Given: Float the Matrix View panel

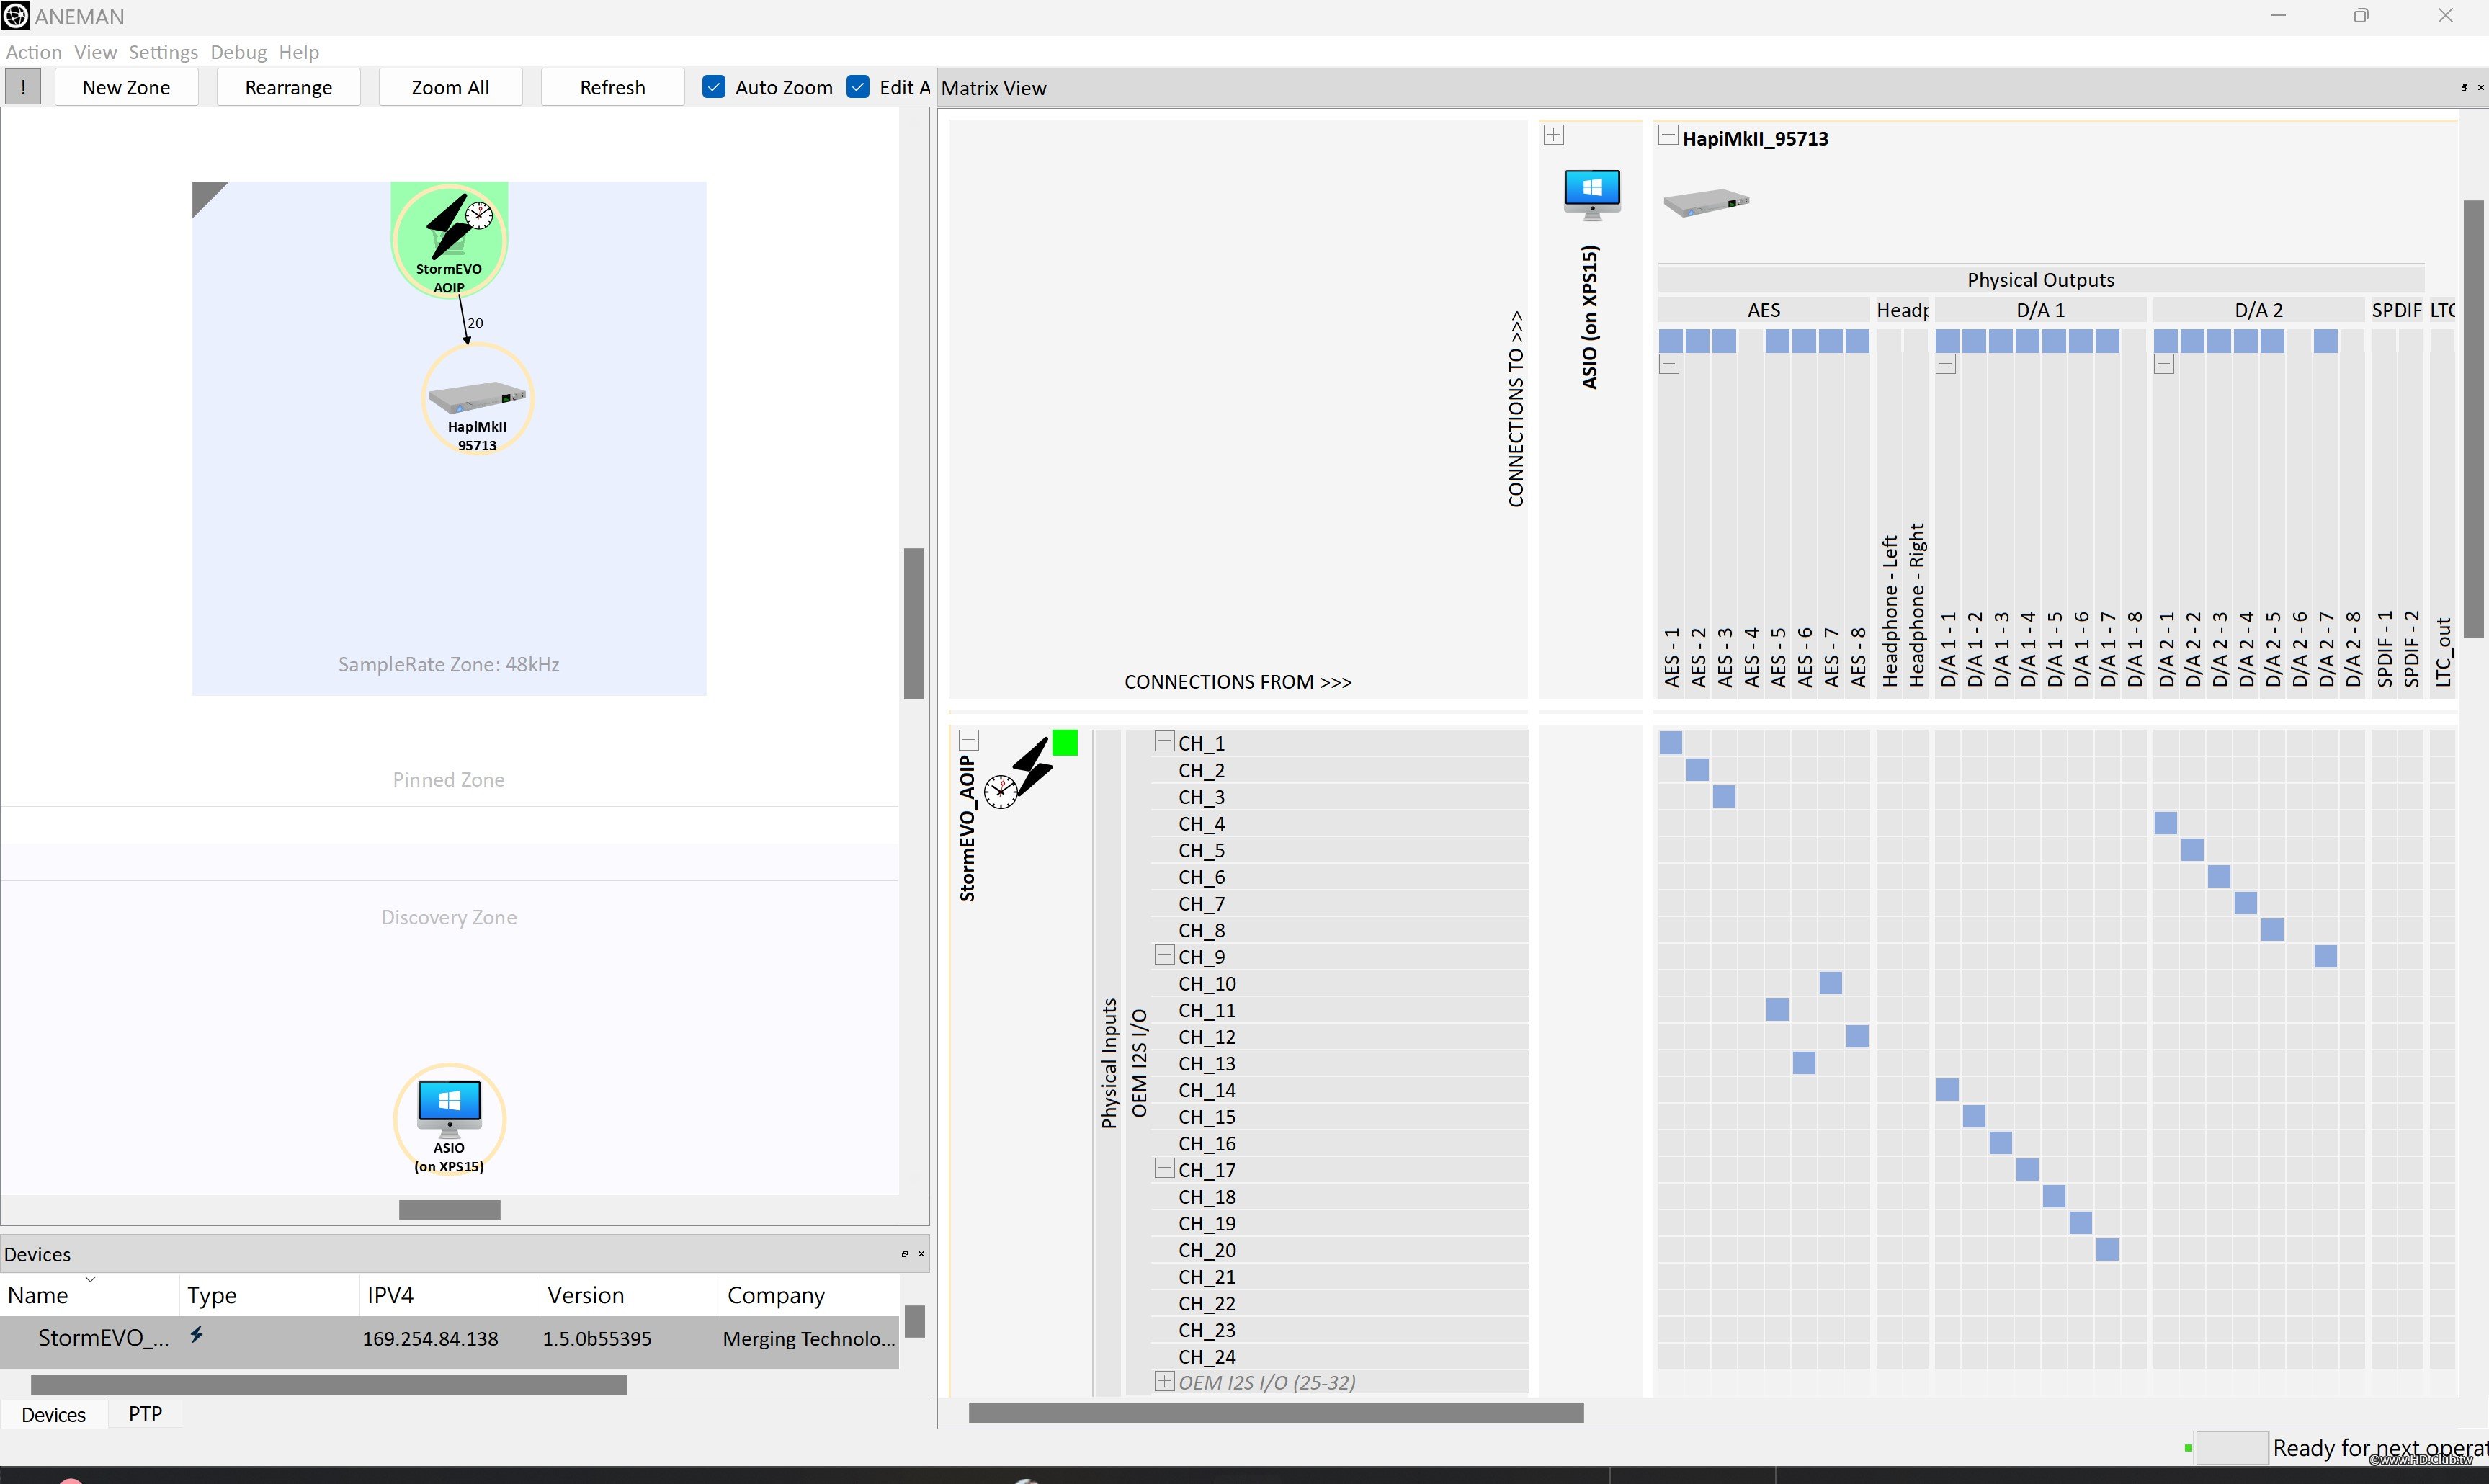Looking at the screenshot, I should click(x=2463, y=88).
